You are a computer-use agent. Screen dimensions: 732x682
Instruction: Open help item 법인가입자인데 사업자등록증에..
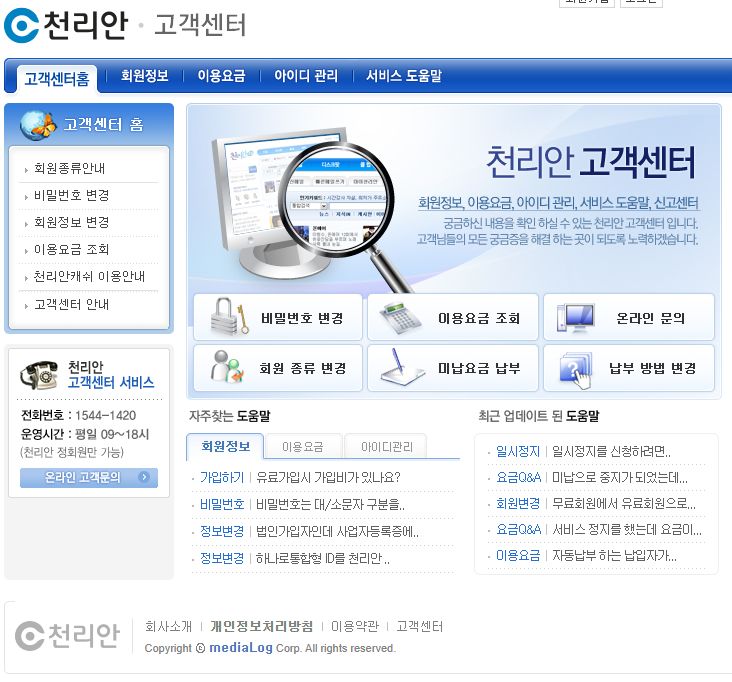coord(337,531)
